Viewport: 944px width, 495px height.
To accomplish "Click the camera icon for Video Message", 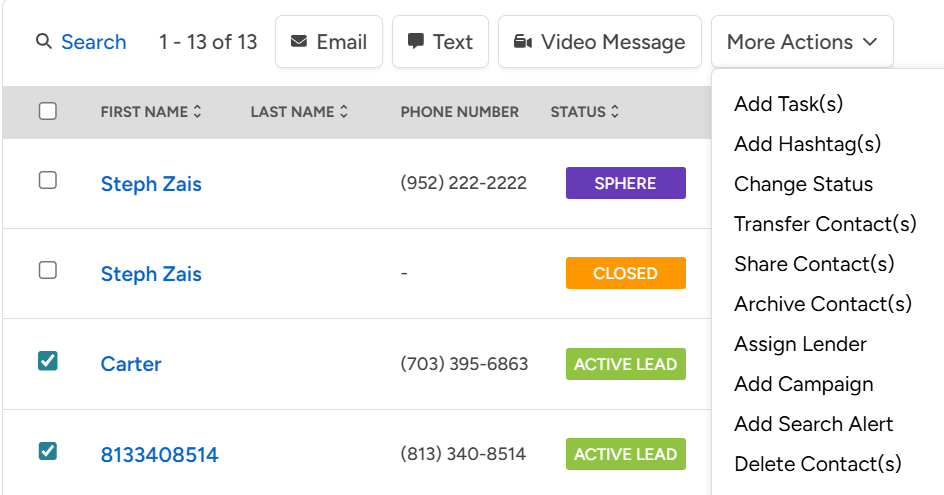I will (522, 42).
